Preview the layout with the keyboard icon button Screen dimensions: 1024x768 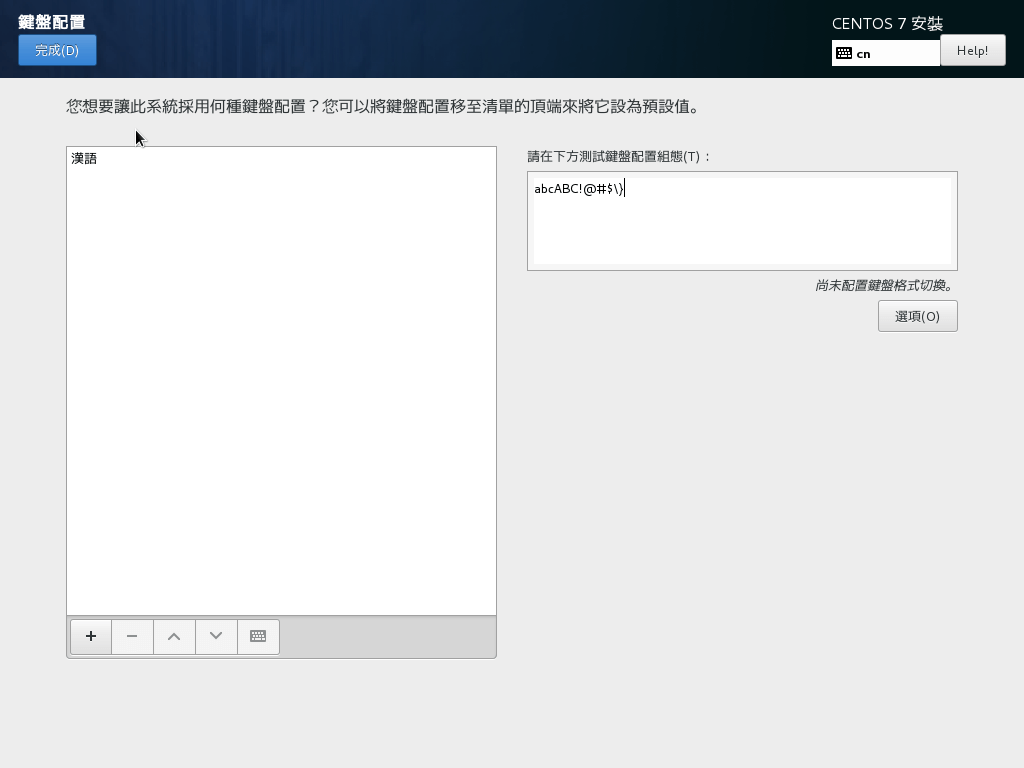tap(258, 636)
